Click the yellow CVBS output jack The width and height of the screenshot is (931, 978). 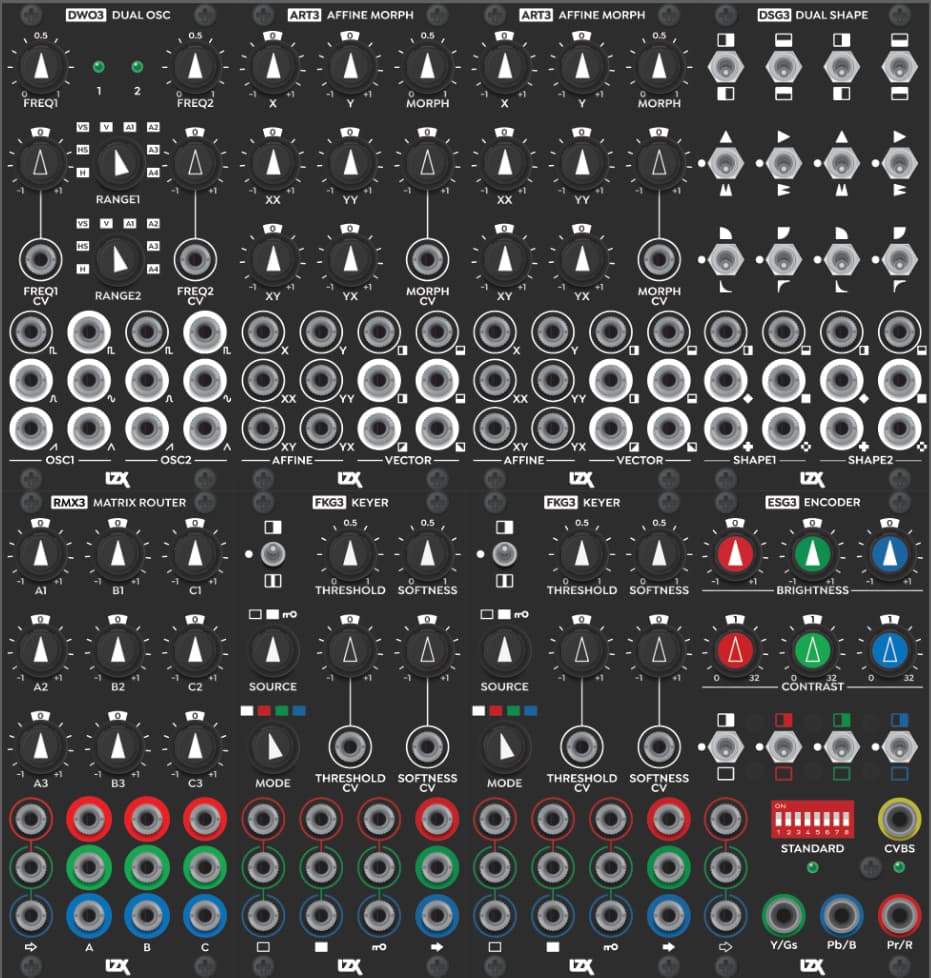pos(899,819)
